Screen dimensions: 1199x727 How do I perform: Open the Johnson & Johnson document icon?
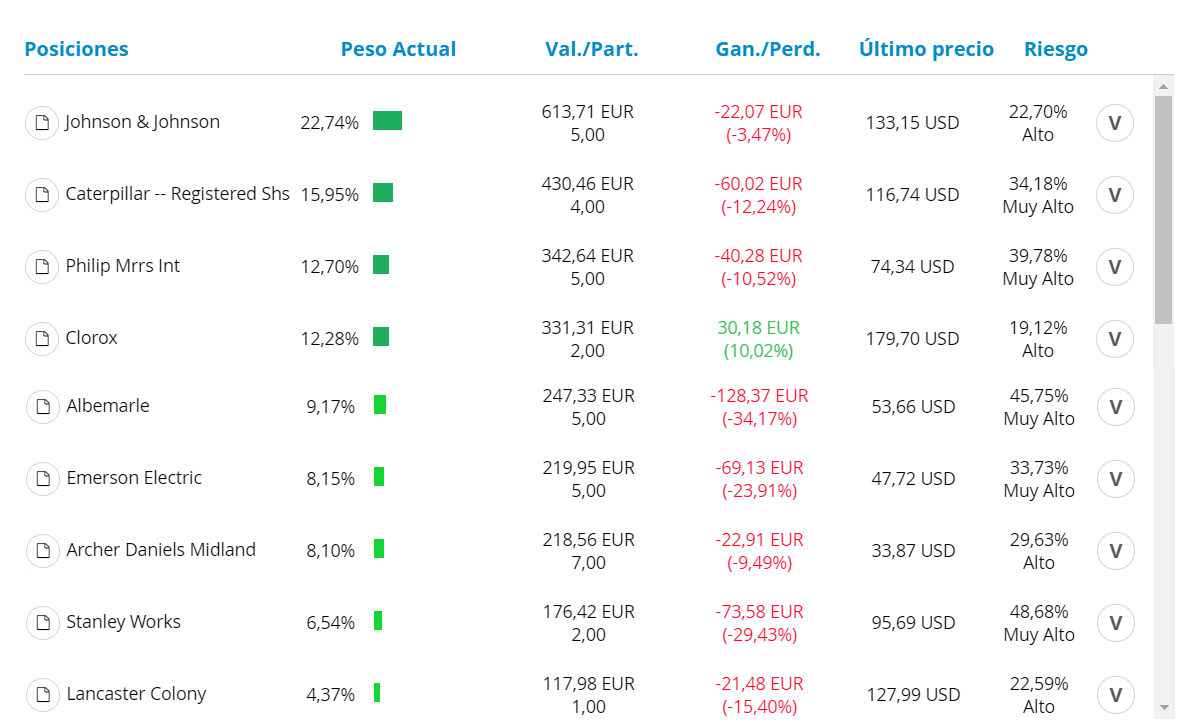tap(42, 122)
